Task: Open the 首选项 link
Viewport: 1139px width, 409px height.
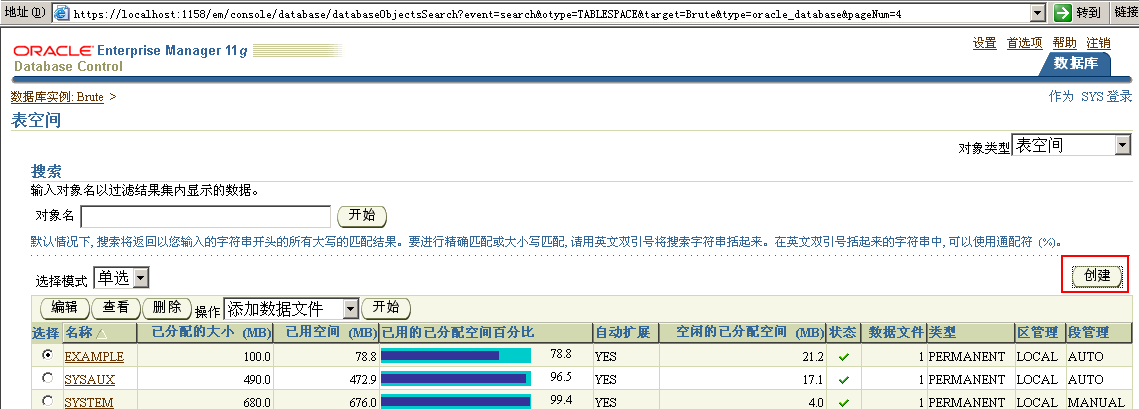Action: click(x=1024, y=43)
